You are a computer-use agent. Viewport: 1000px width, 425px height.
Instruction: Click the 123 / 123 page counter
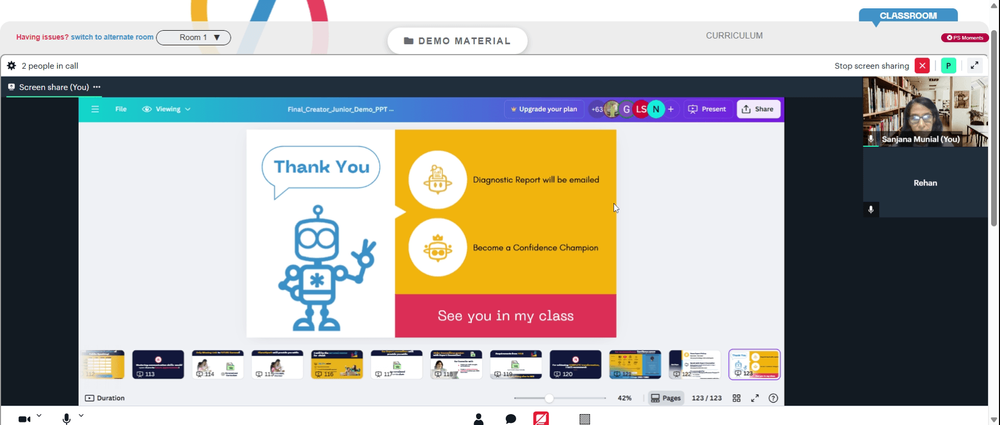[707, 398]
